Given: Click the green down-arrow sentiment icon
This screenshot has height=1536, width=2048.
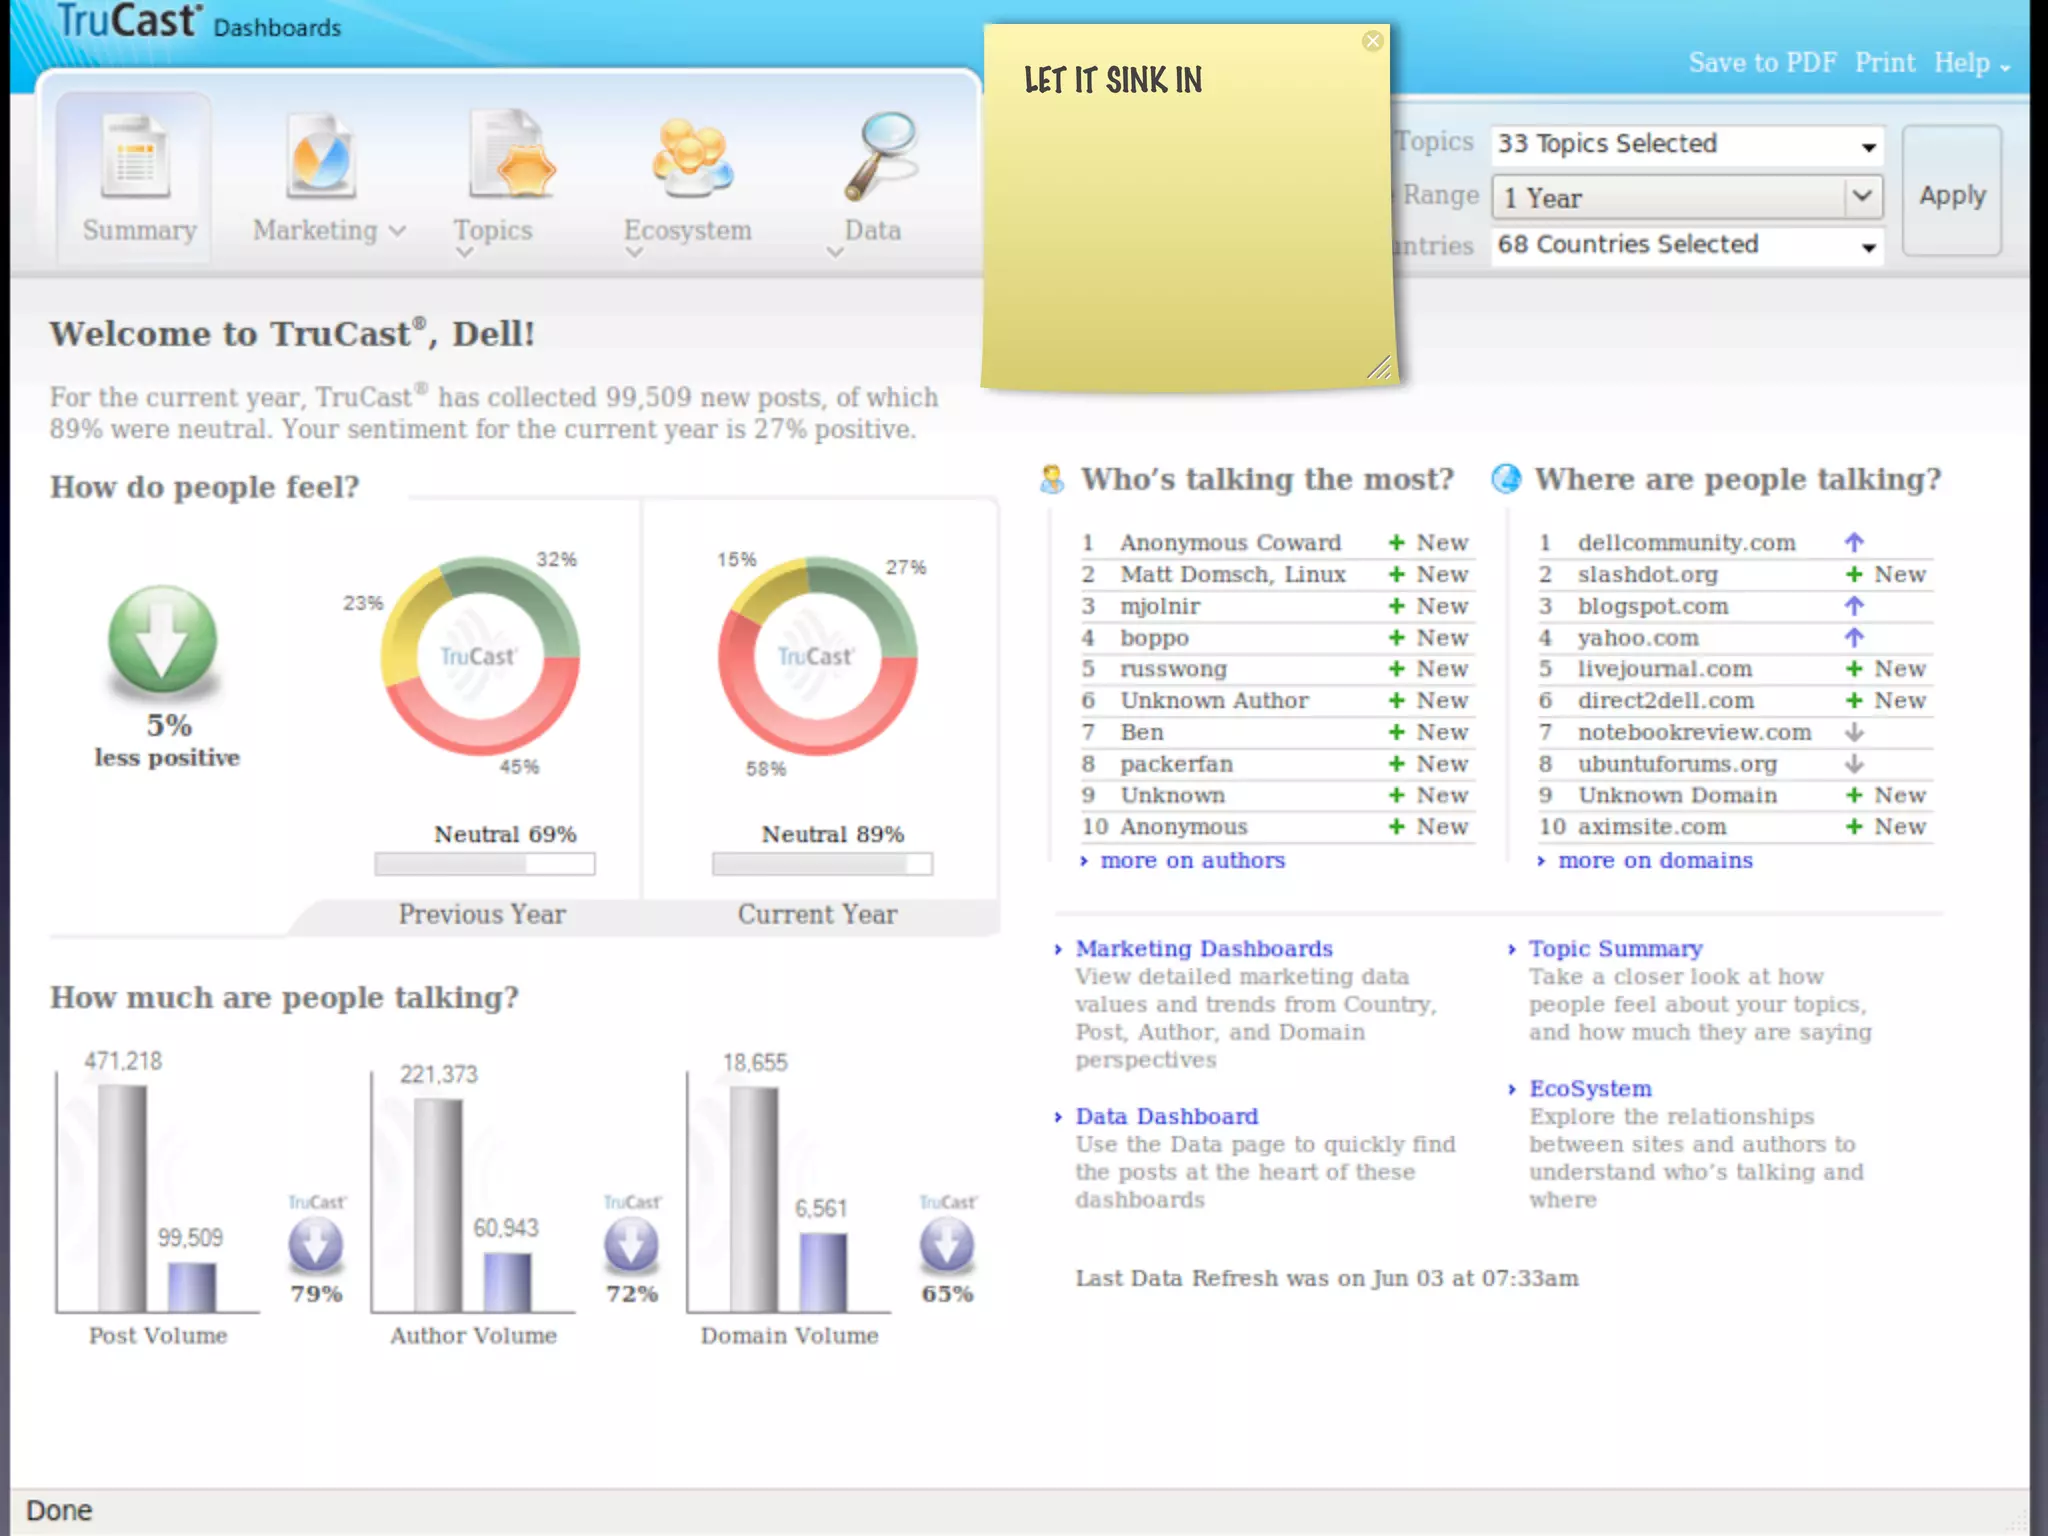Looking at the screenshot, I should pos(162,639).
